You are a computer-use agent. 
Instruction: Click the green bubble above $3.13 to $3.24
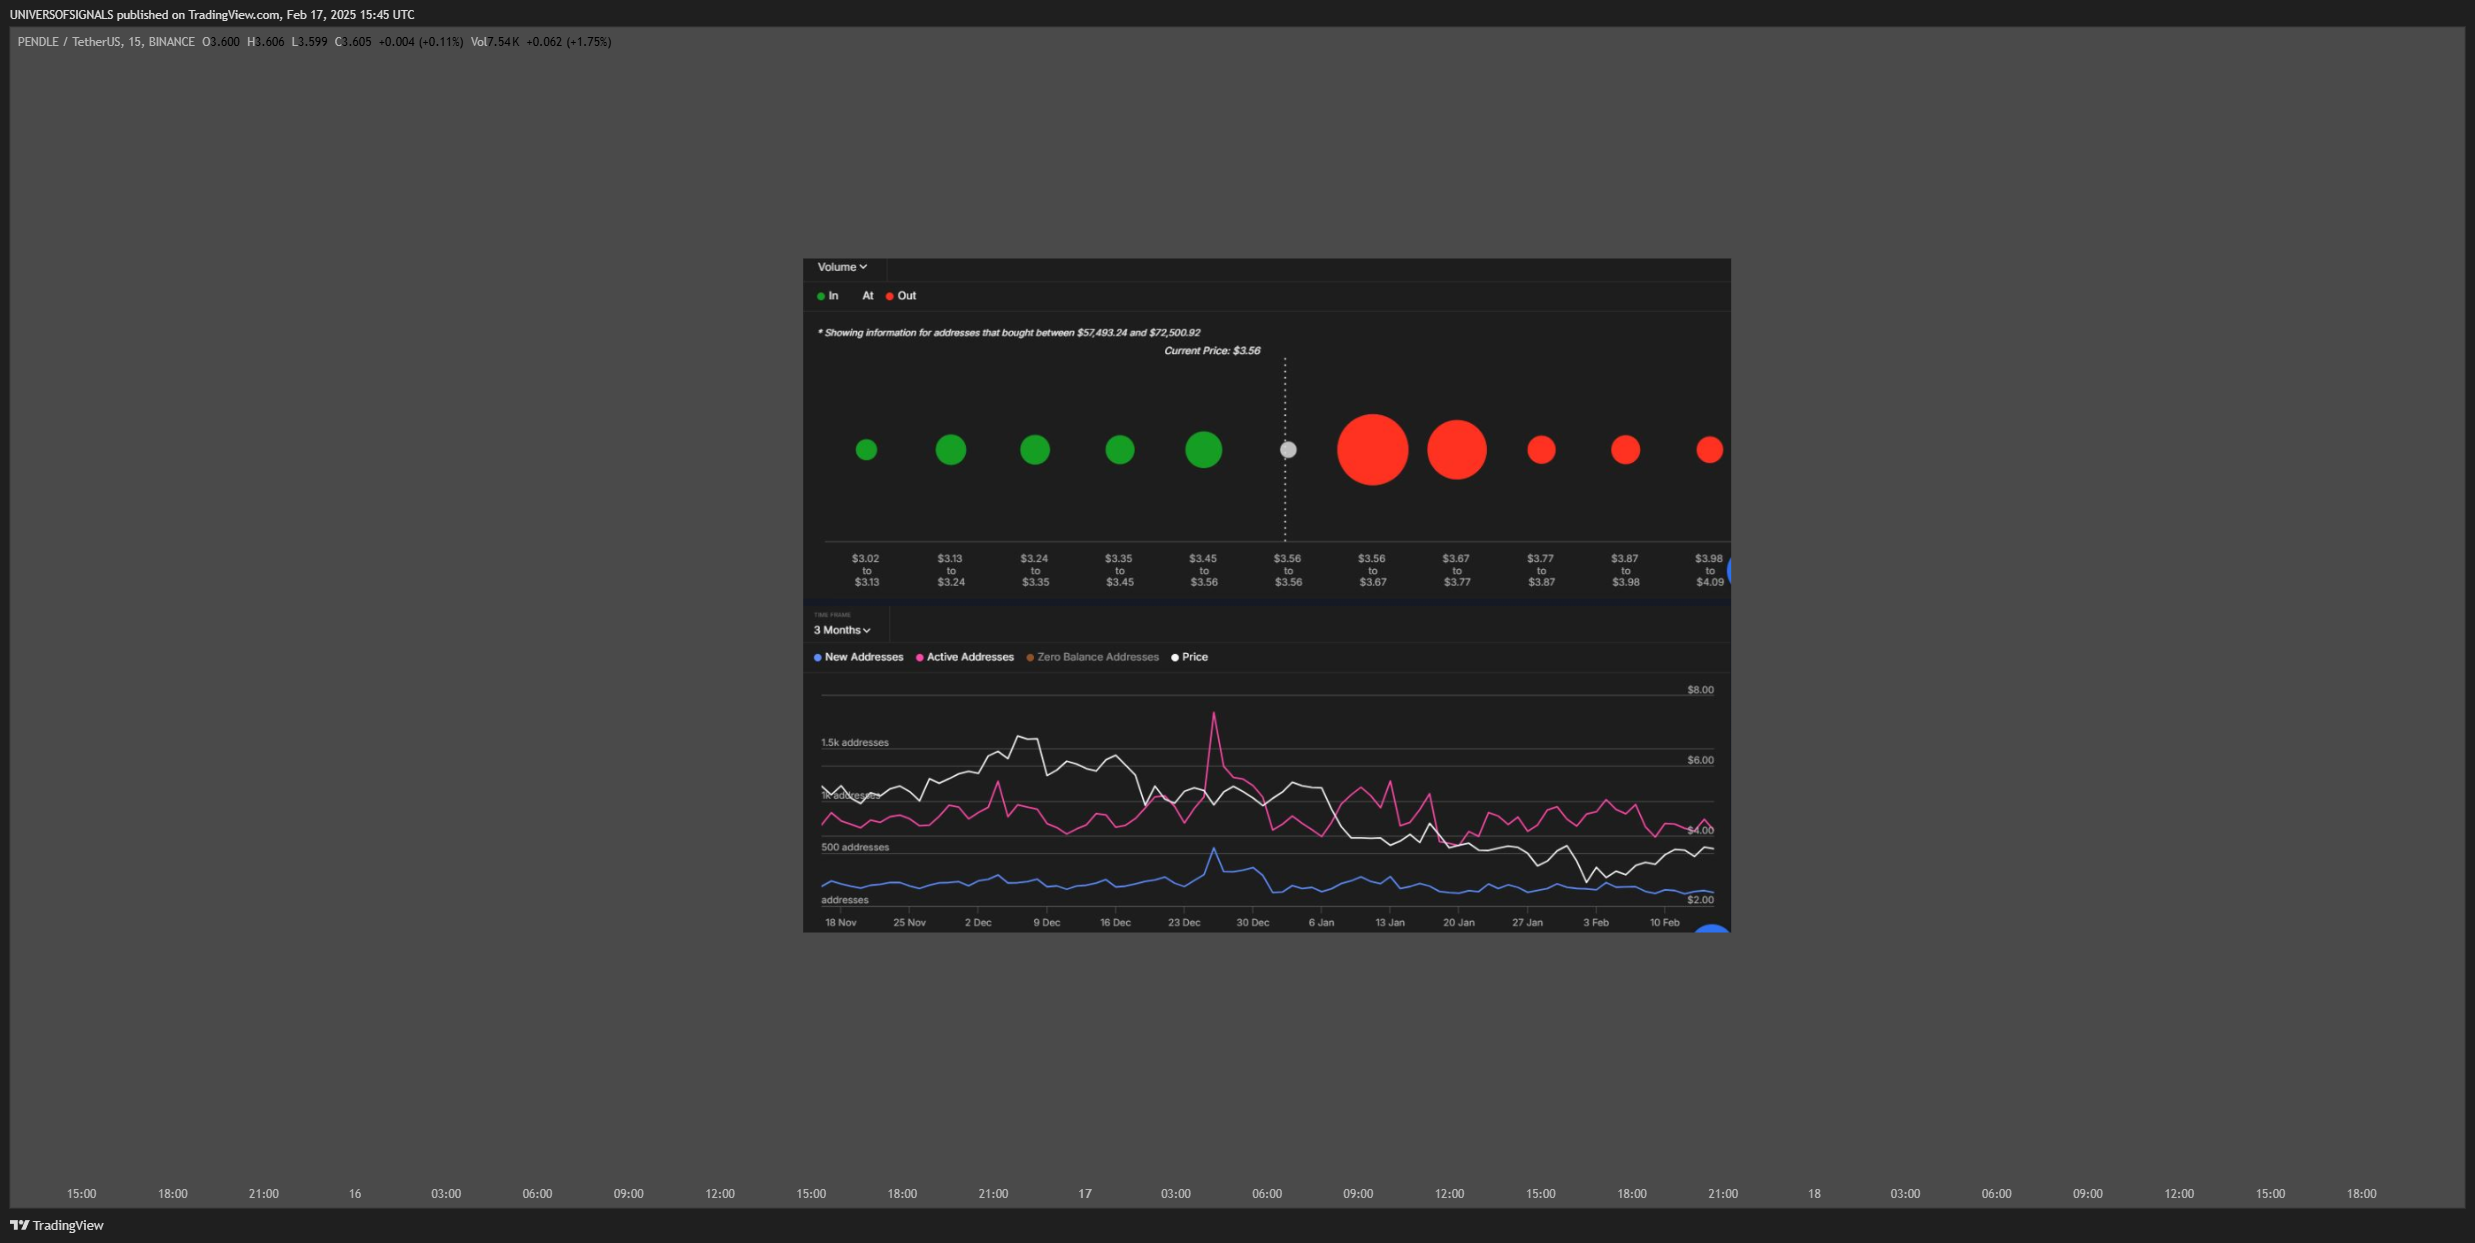pyautogui.click(x=950, y=450)
